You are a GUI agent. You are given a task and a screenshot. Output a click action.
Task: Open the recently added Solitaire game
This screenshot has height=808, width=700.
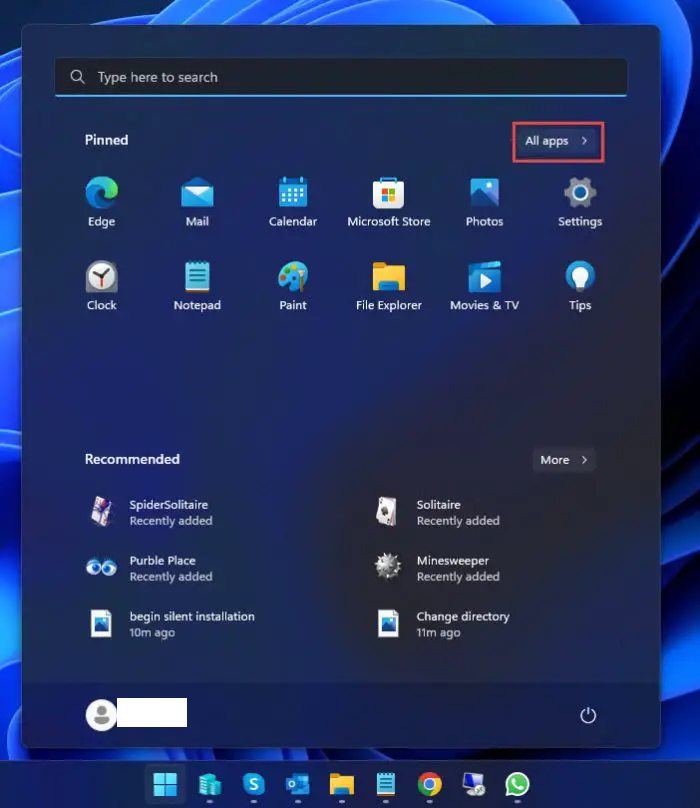pyautogui.click(x=438, y=512)
